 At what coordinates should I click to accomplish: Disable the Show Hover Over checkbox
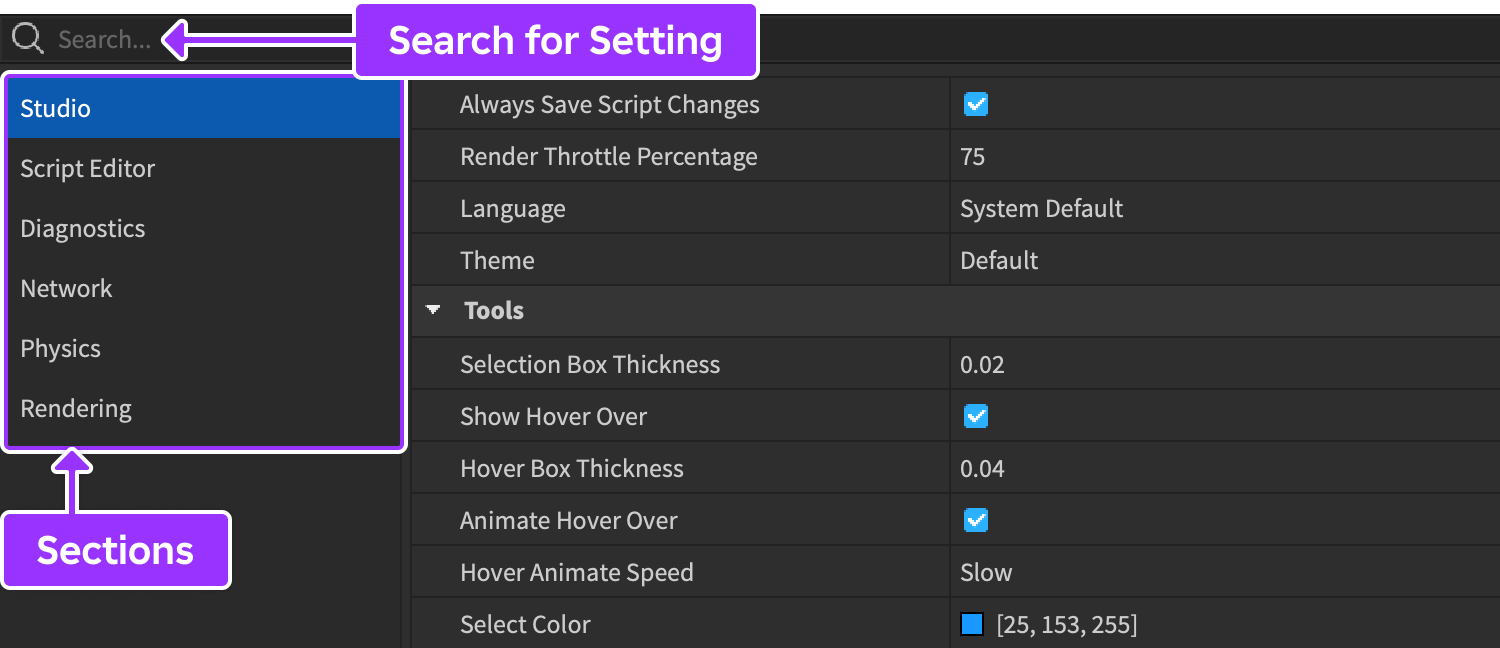pyautogui.click(x=976, y=416)
